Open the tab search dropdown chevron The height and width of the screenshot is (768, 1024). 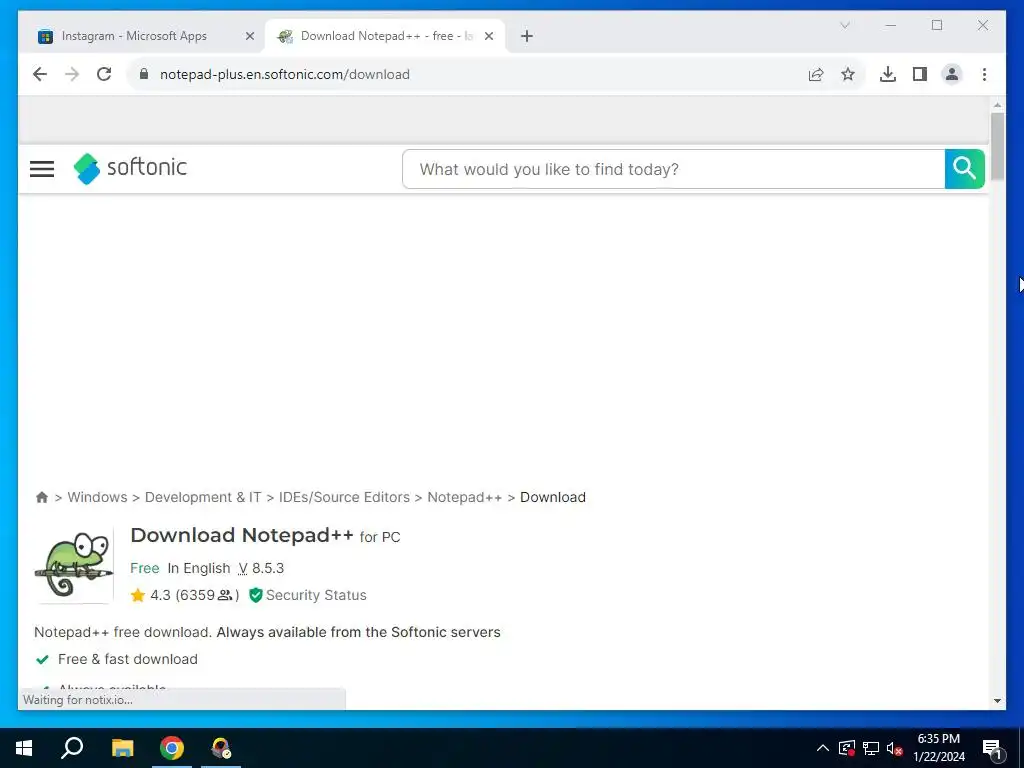[x=844, y=25]
